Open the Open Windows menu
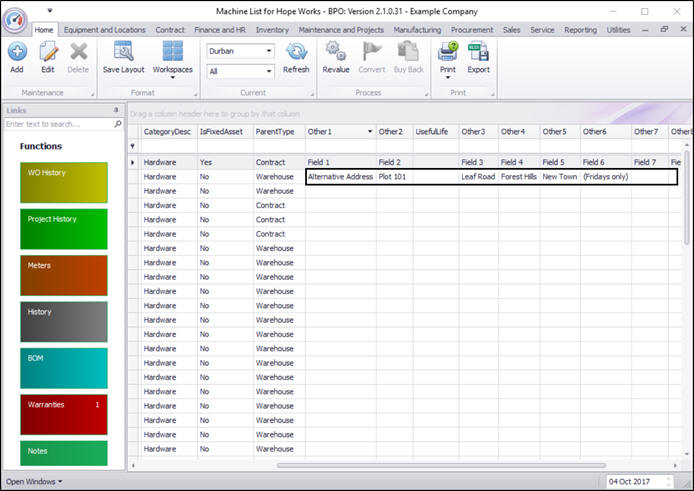This screenshot has height=491, width=694. (x=34, y=481)
